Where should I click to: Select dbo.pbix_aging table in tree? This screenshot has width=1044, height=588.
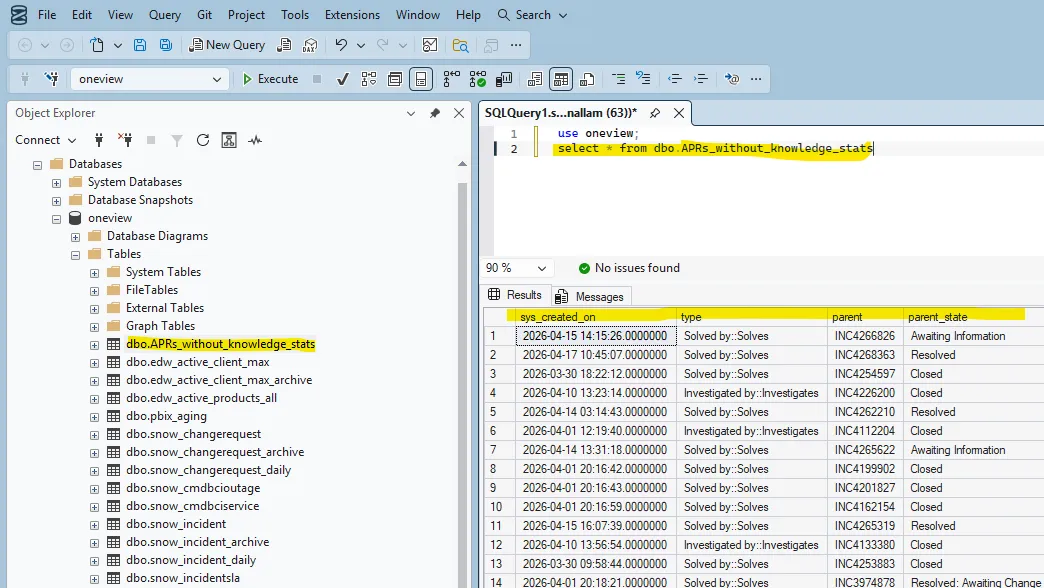(x=166, y=416)
